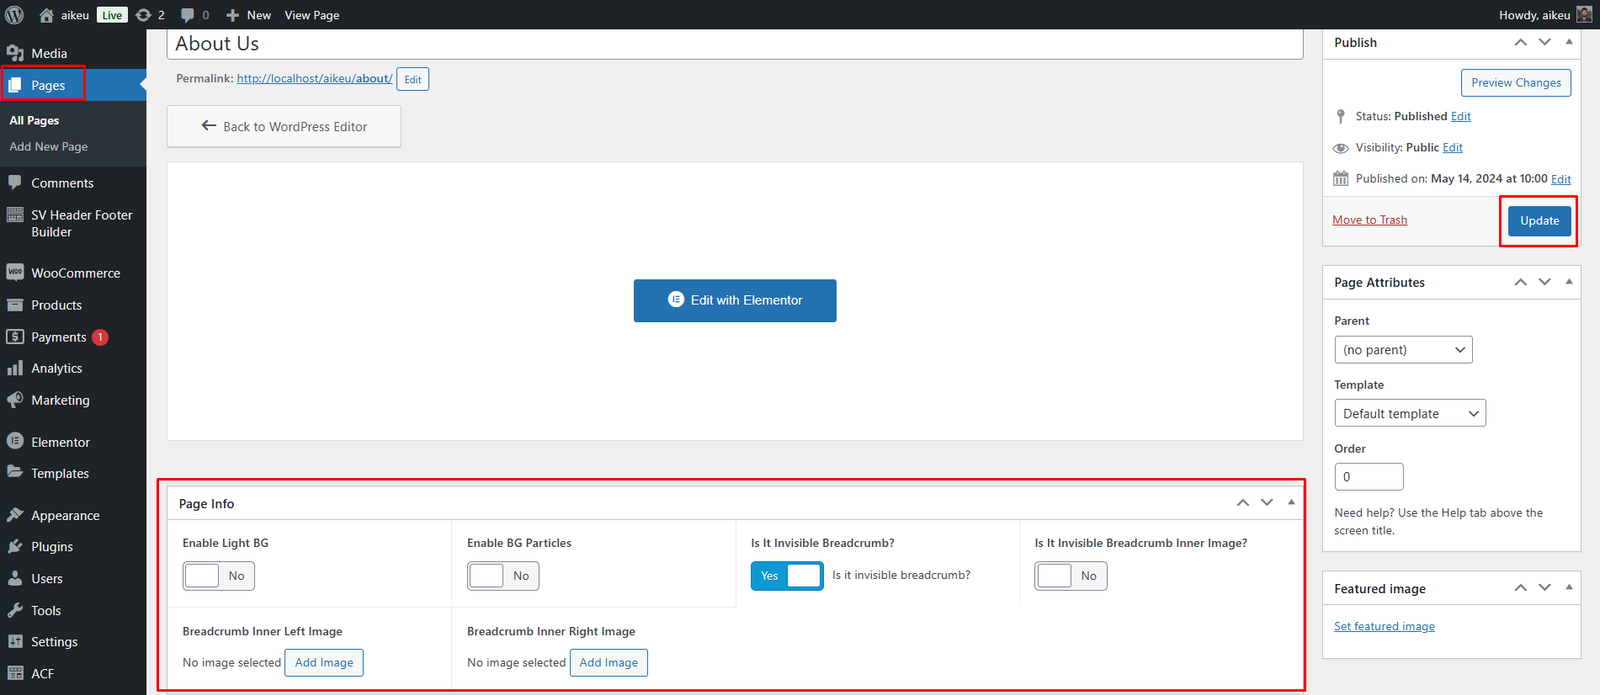
Task: Toggle the Enable BG Particles switch
Action: (503, 576)
